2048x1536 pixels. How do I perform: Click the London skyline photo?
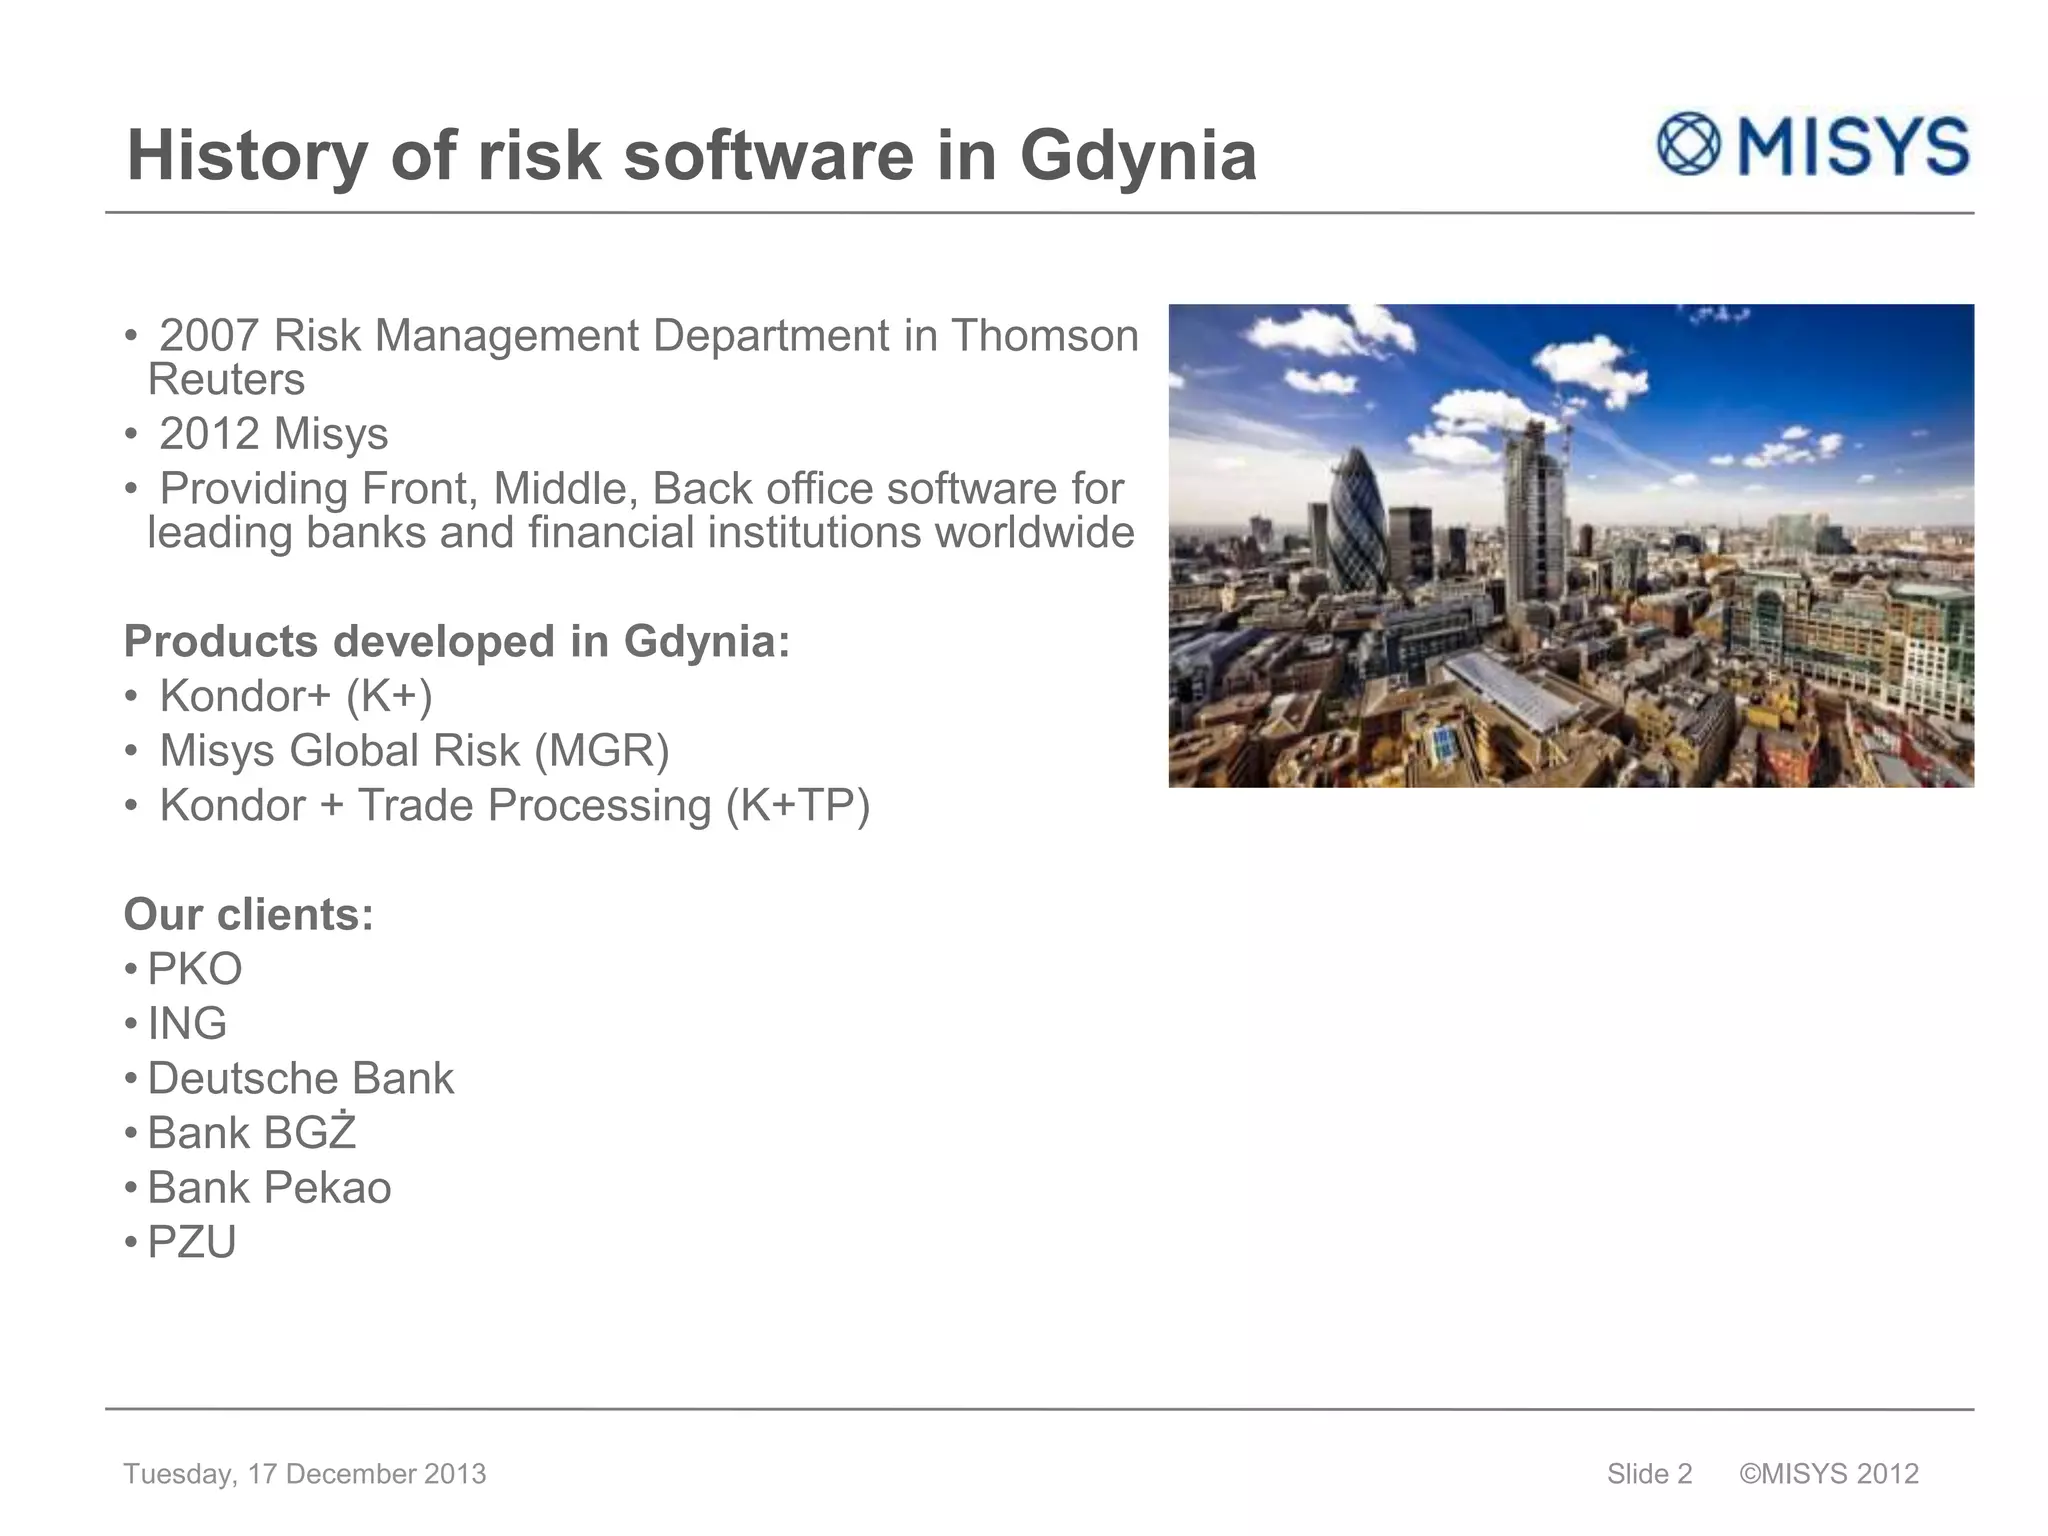1570,545
